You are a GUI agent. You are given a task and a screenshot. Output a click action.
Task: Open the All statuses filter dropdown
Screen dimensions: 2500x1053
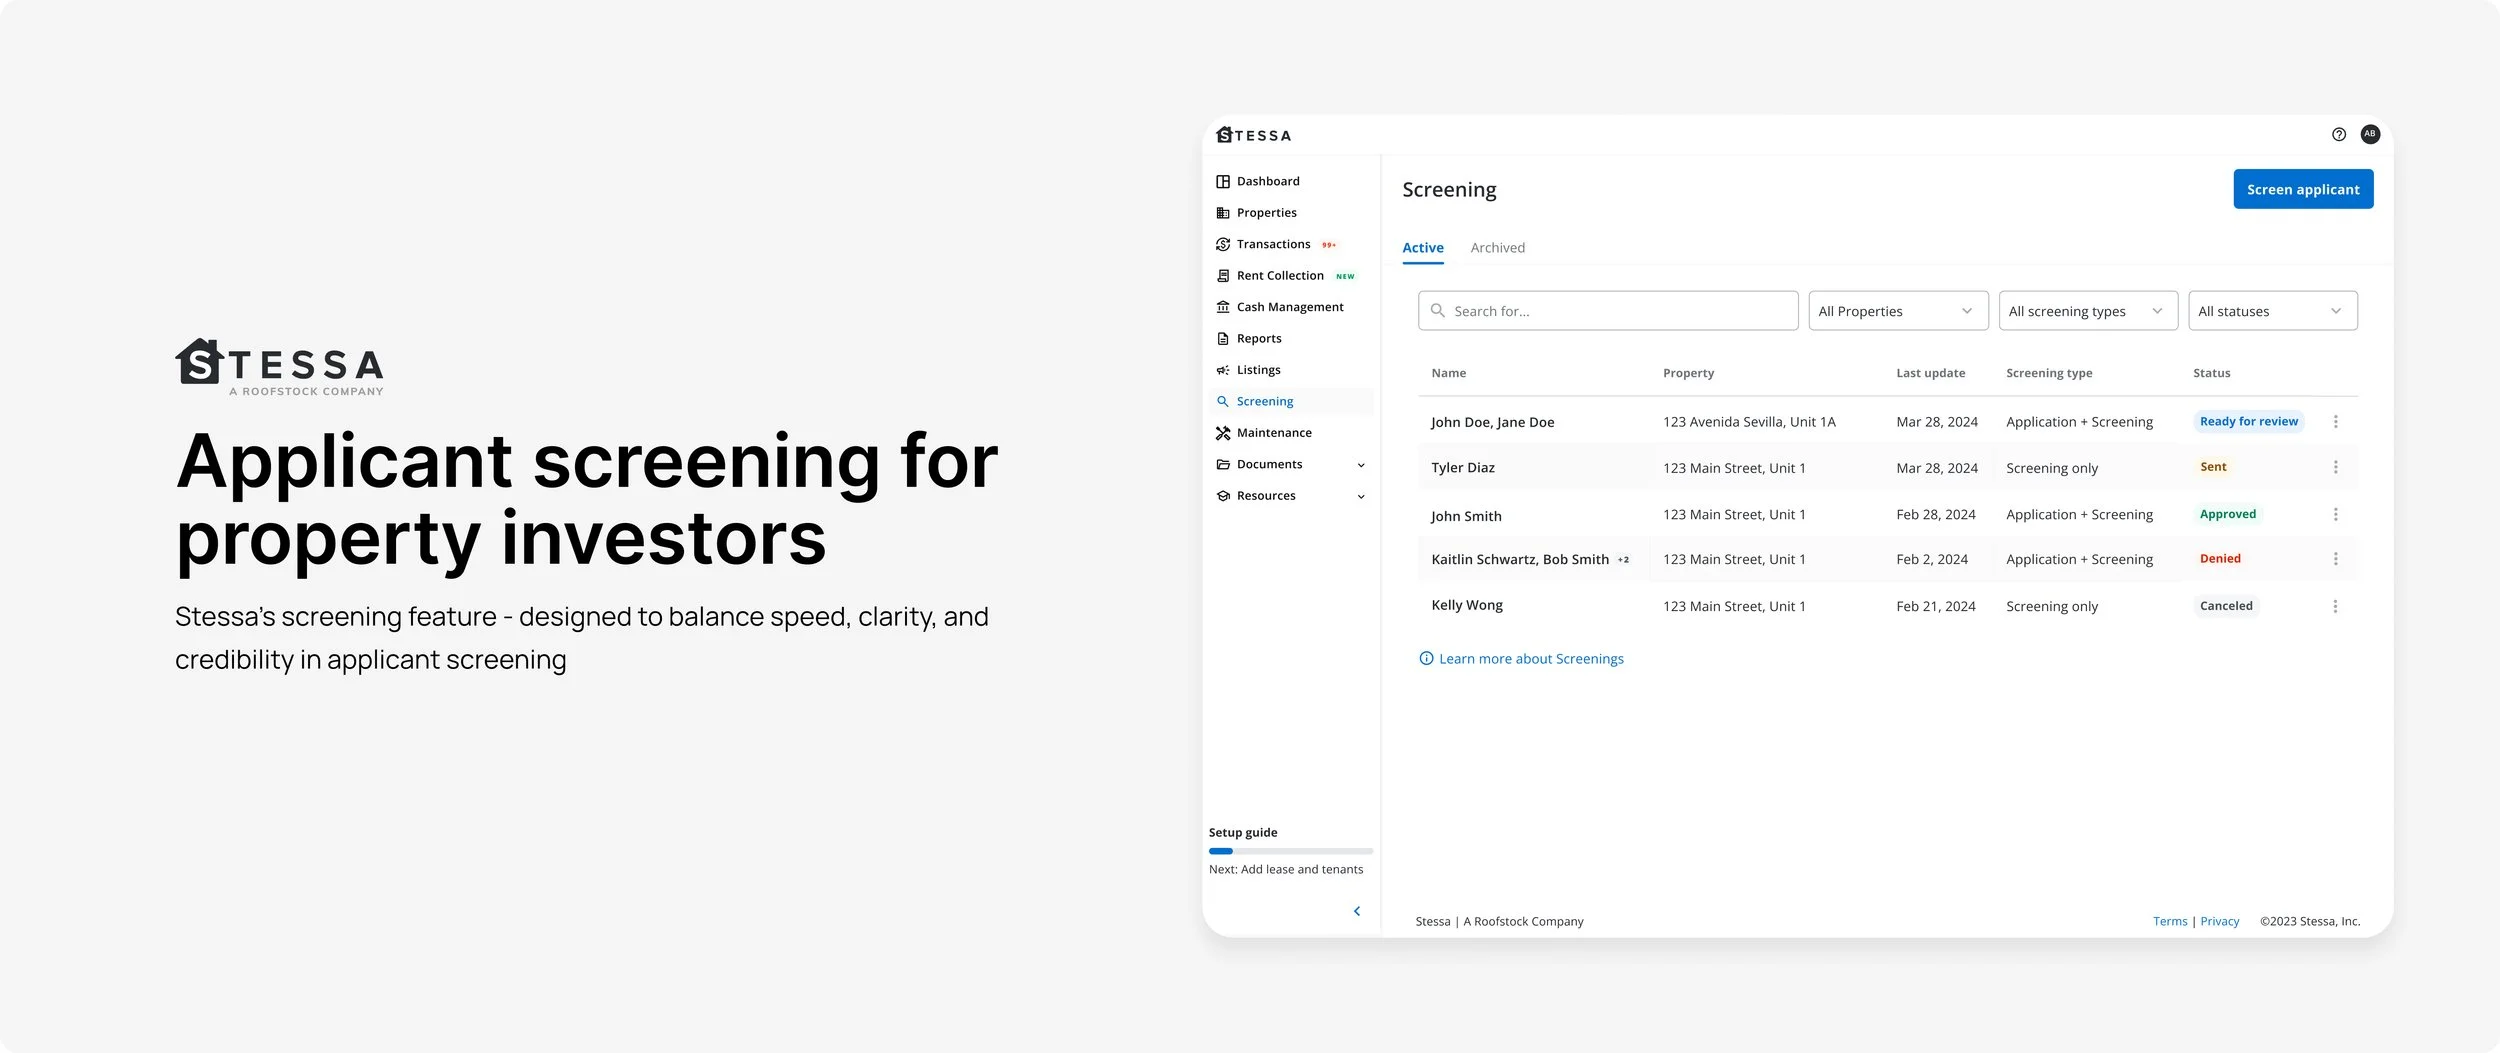click(2272, 311)
